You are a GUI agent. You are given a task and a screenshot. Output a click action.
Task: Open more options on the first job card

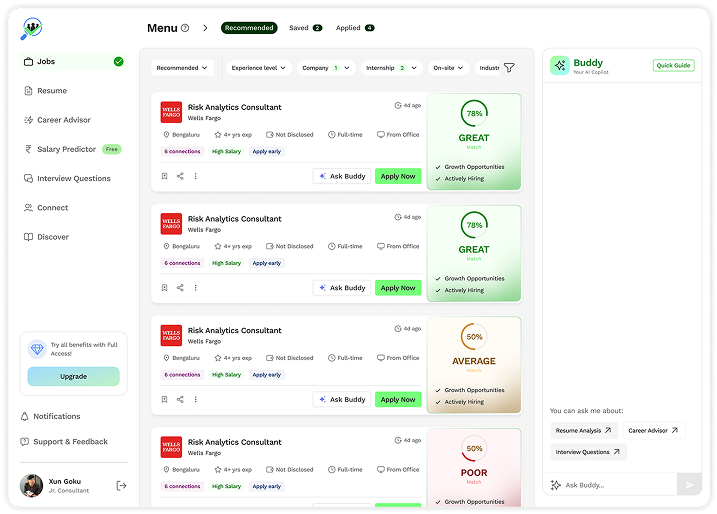click(x=195, y=176)
